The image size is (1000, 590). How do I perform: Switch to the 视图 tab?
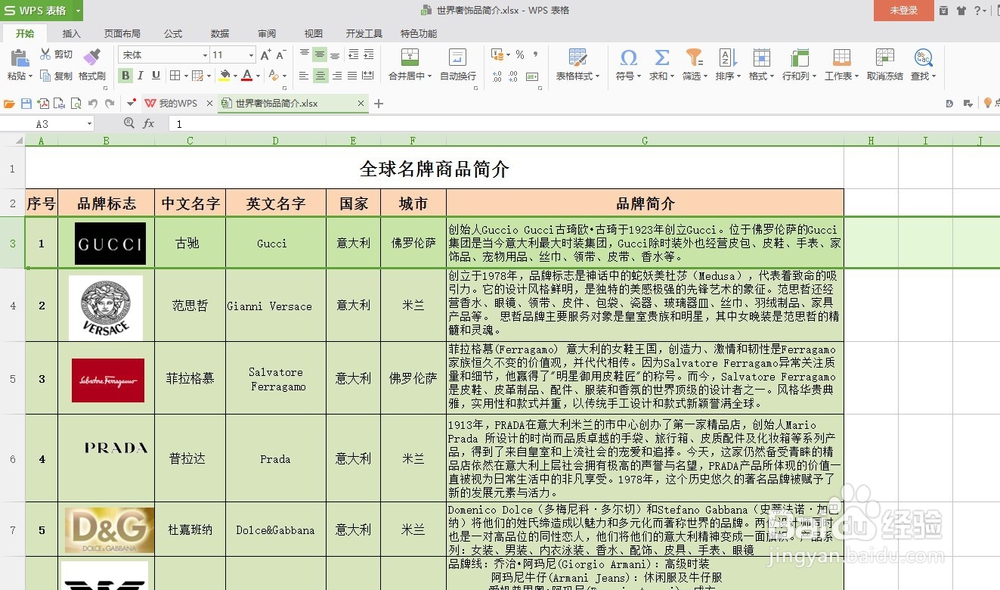313,33
